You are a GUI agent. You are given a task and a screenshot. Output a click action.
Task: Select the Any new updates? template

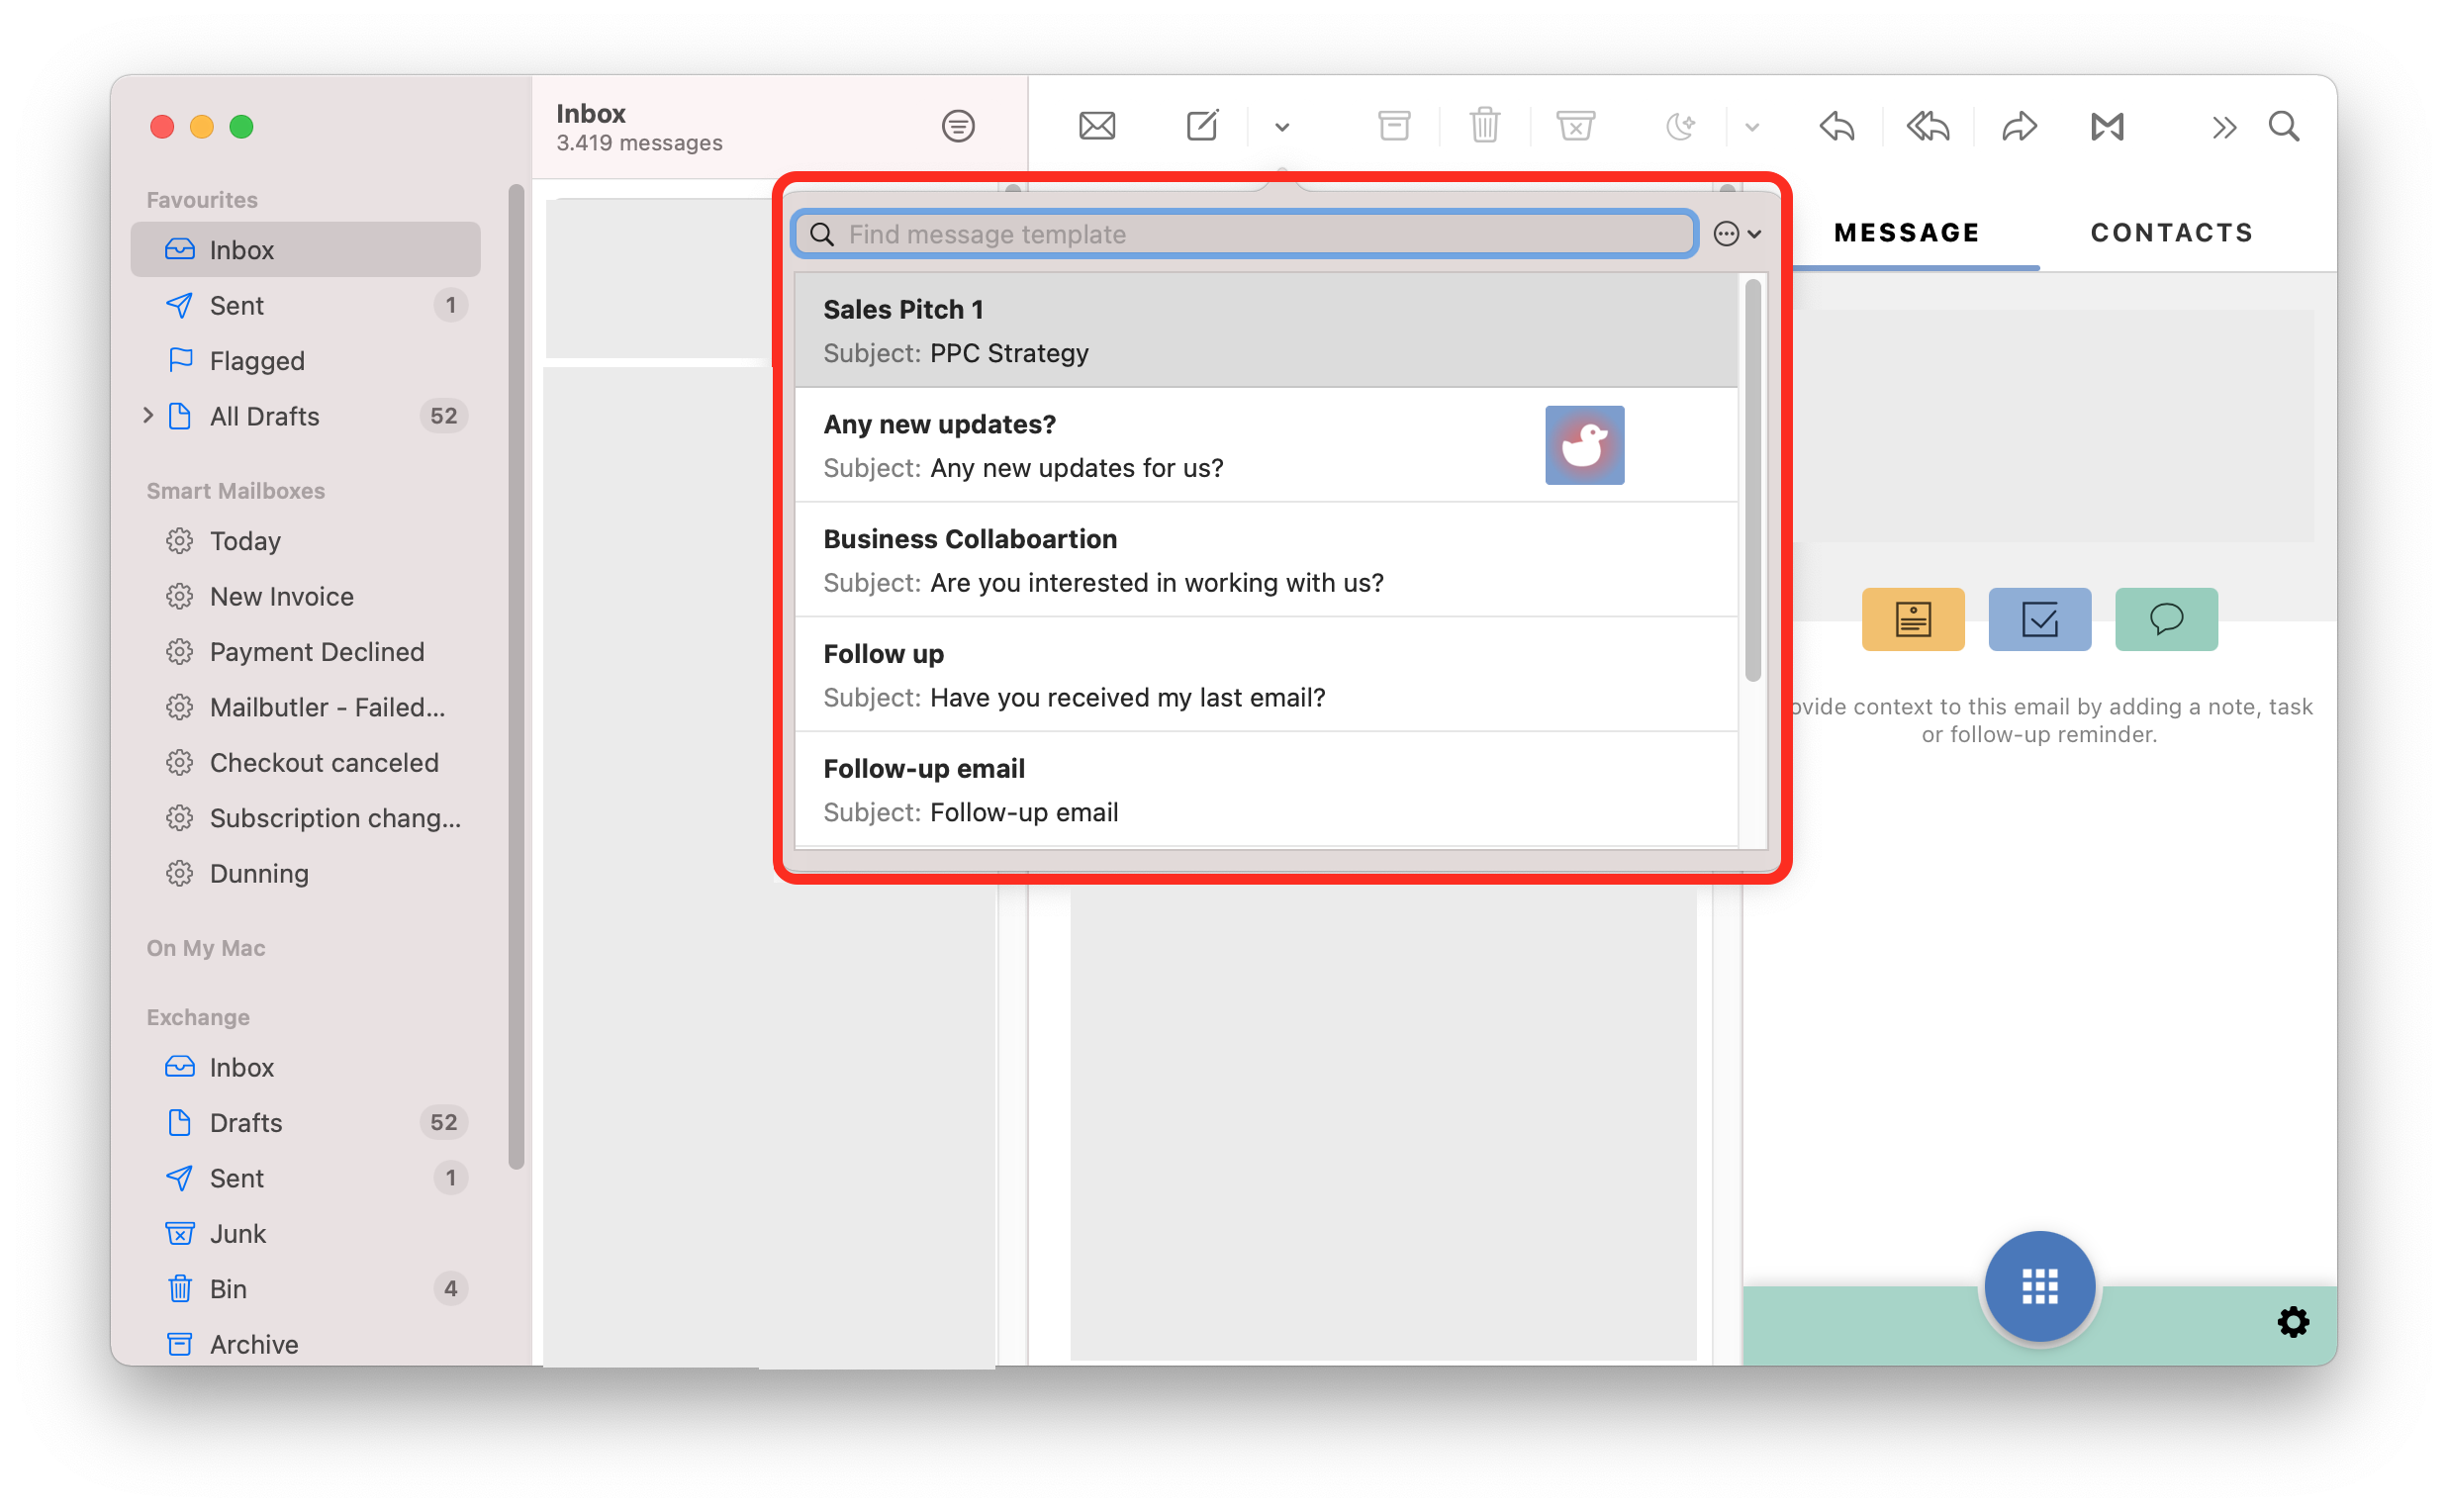point(1274,445)
